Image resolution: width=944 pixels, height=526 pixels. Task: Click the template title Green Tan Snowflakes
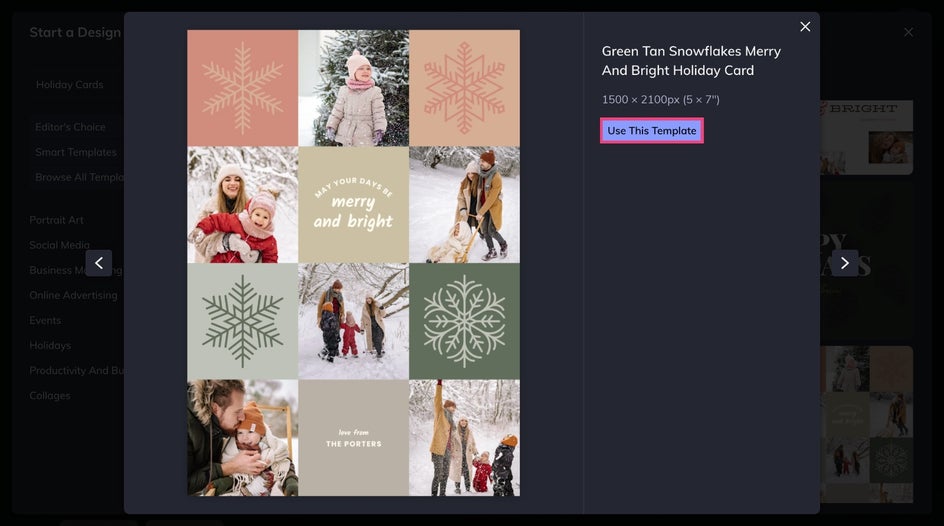(691, 61)
